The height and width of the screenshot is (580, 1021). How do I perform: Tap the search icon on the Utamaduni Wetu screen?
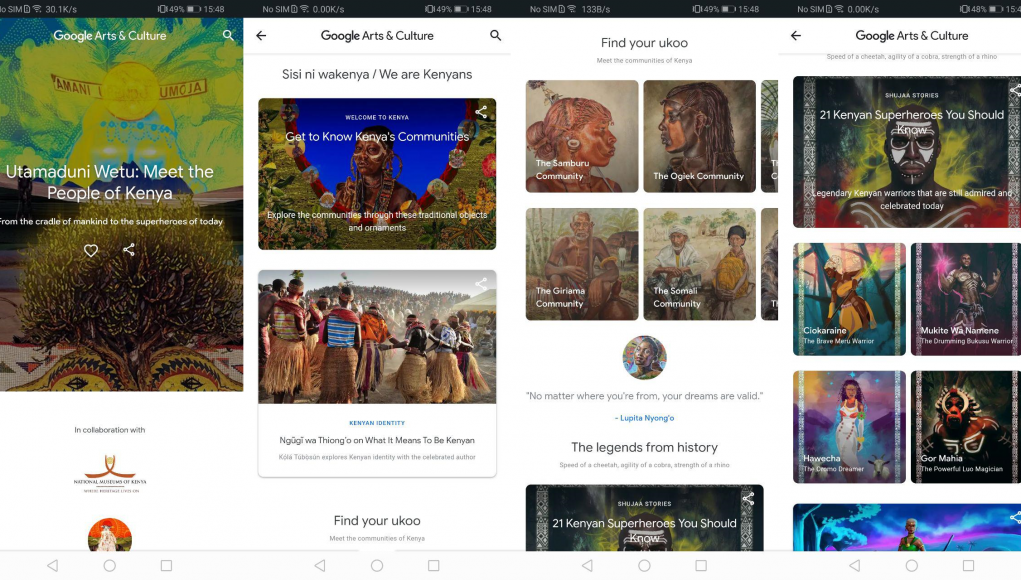tap(228, 35)
